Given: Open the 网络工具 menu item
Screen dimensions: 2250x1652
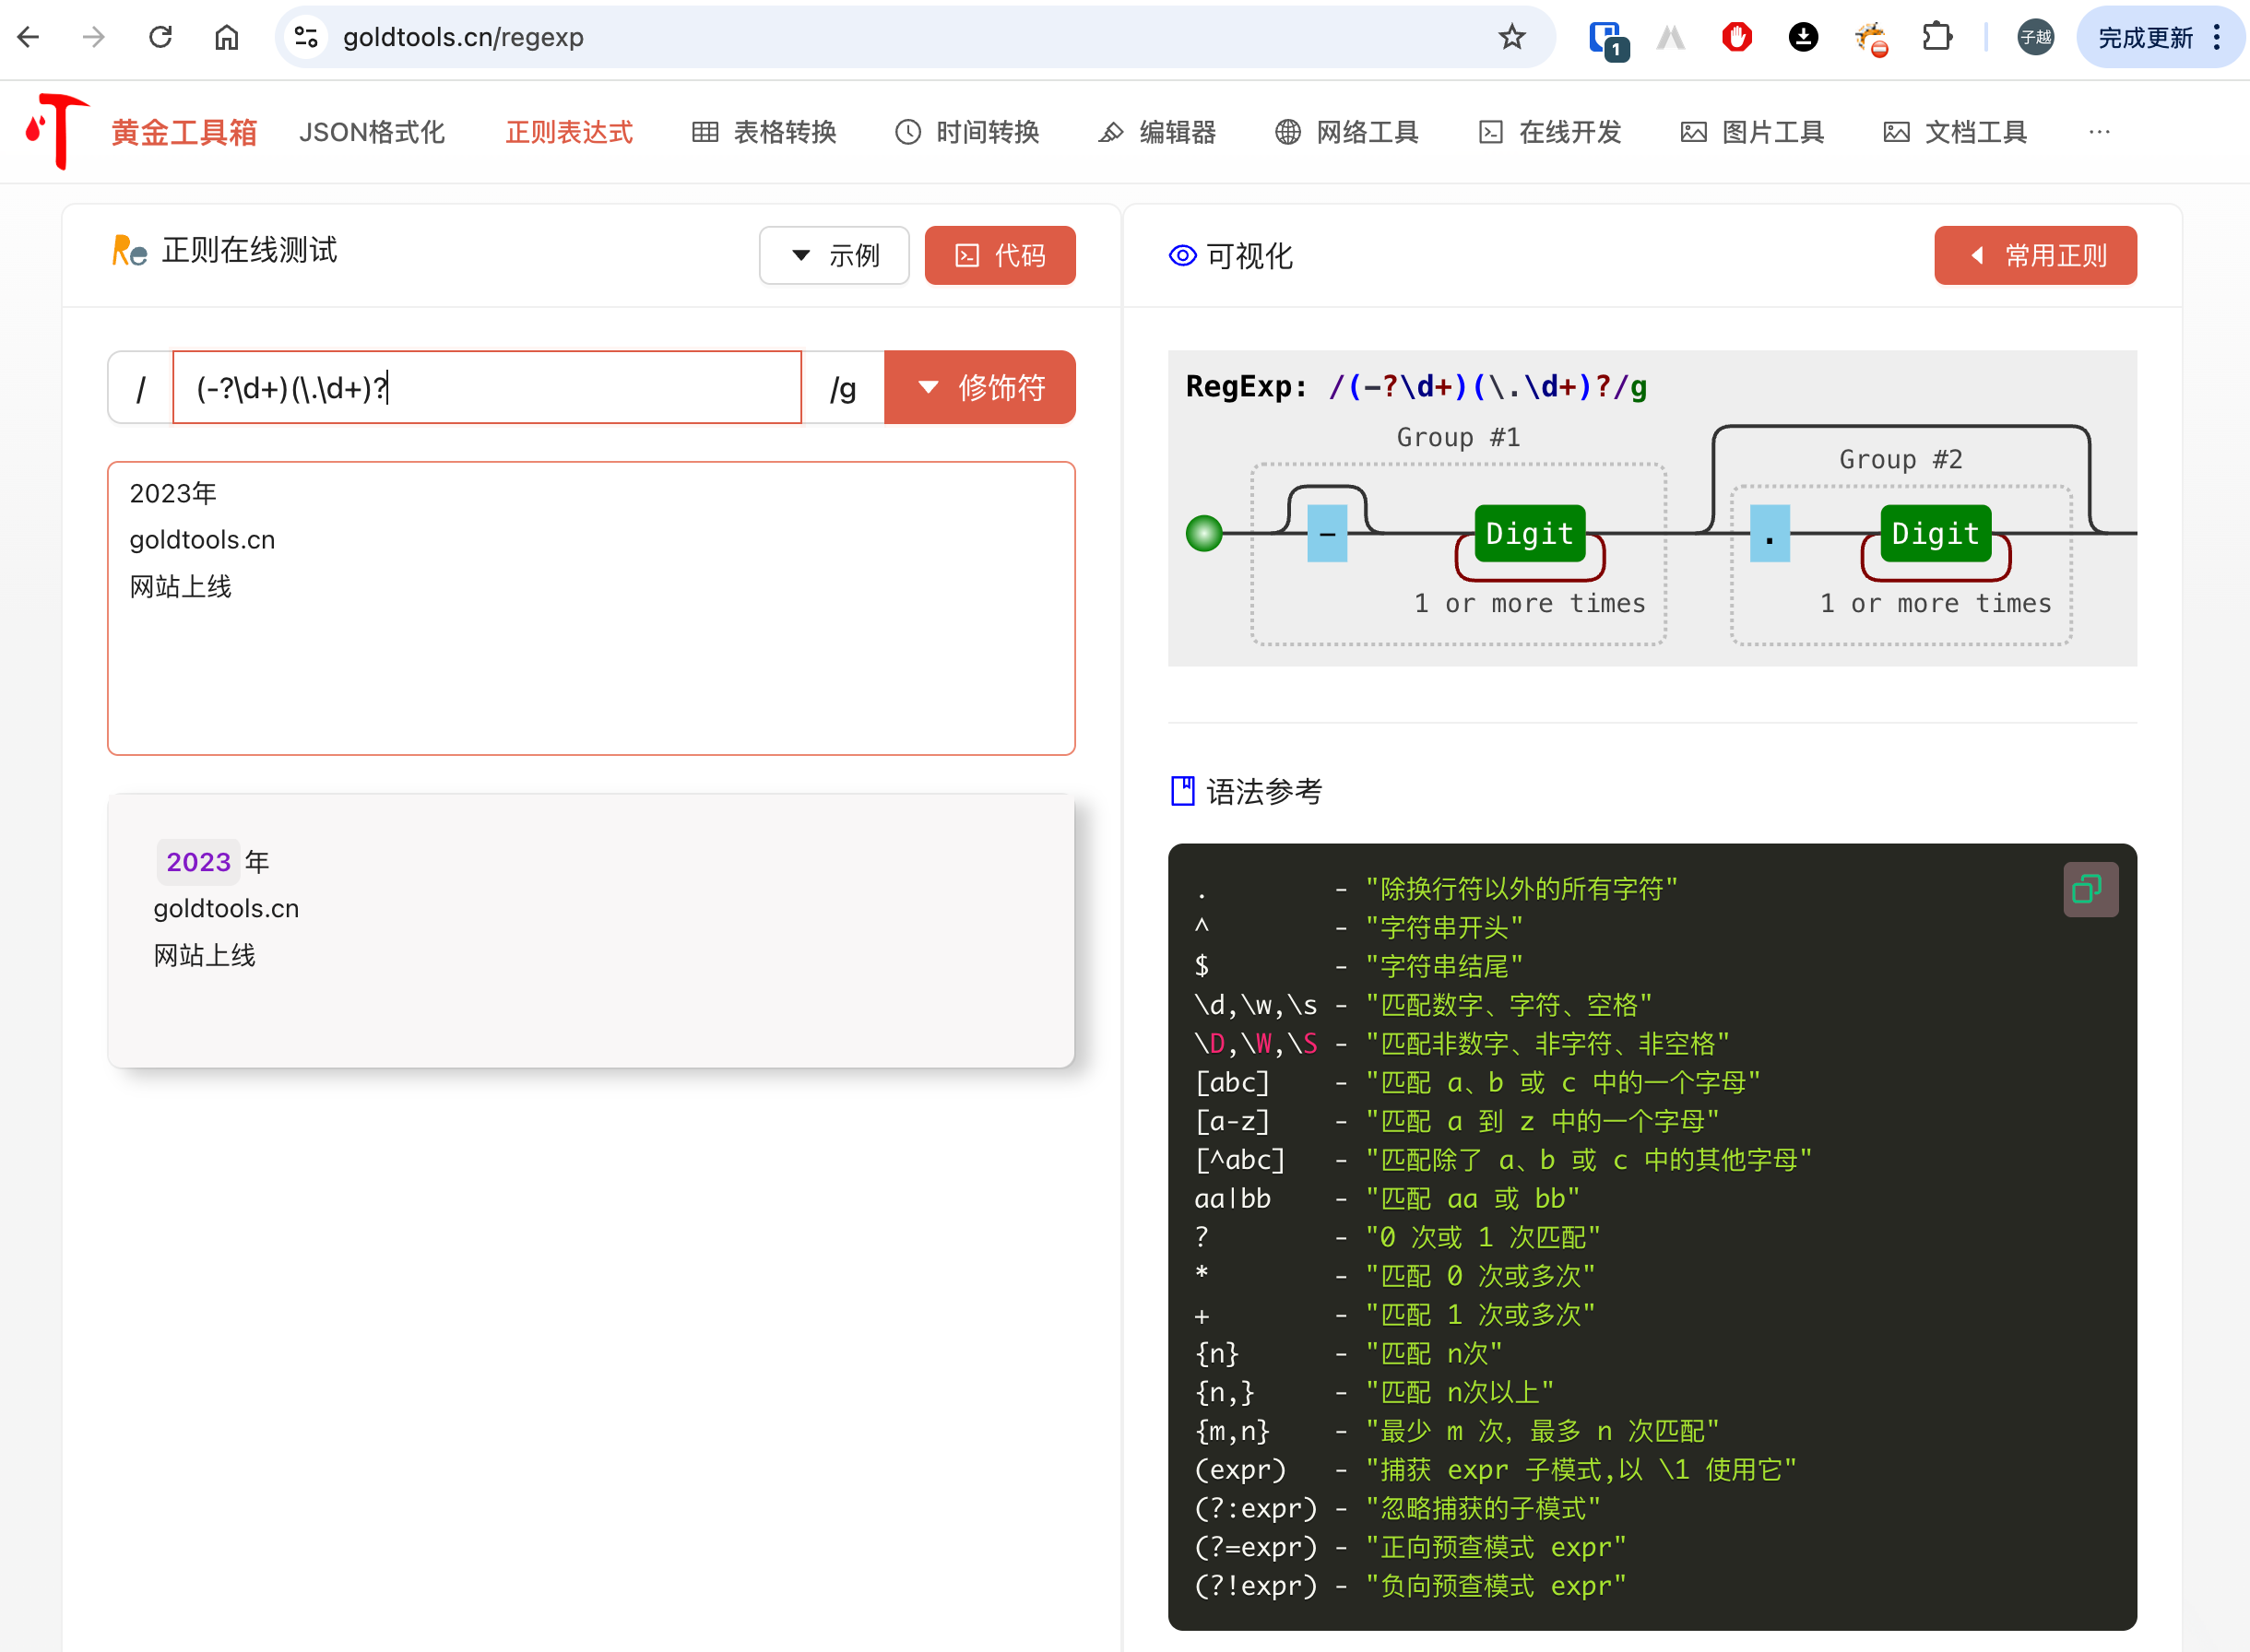Looking at the screenshot, I should coord(1346,132).
